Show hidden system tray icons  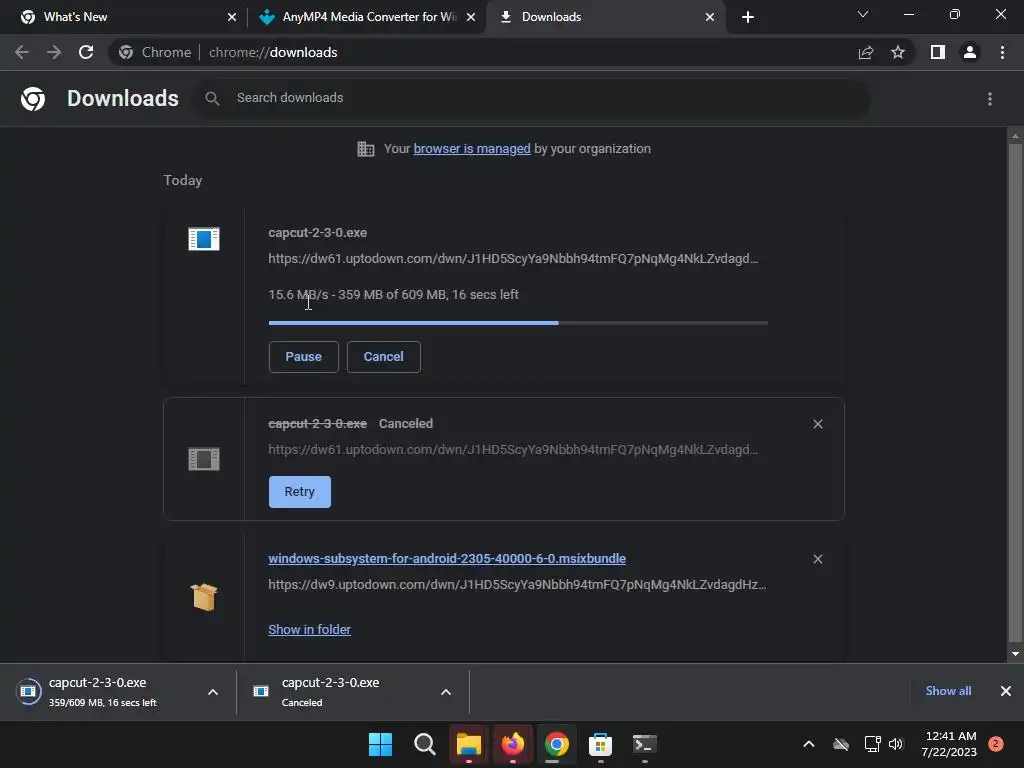808,744
